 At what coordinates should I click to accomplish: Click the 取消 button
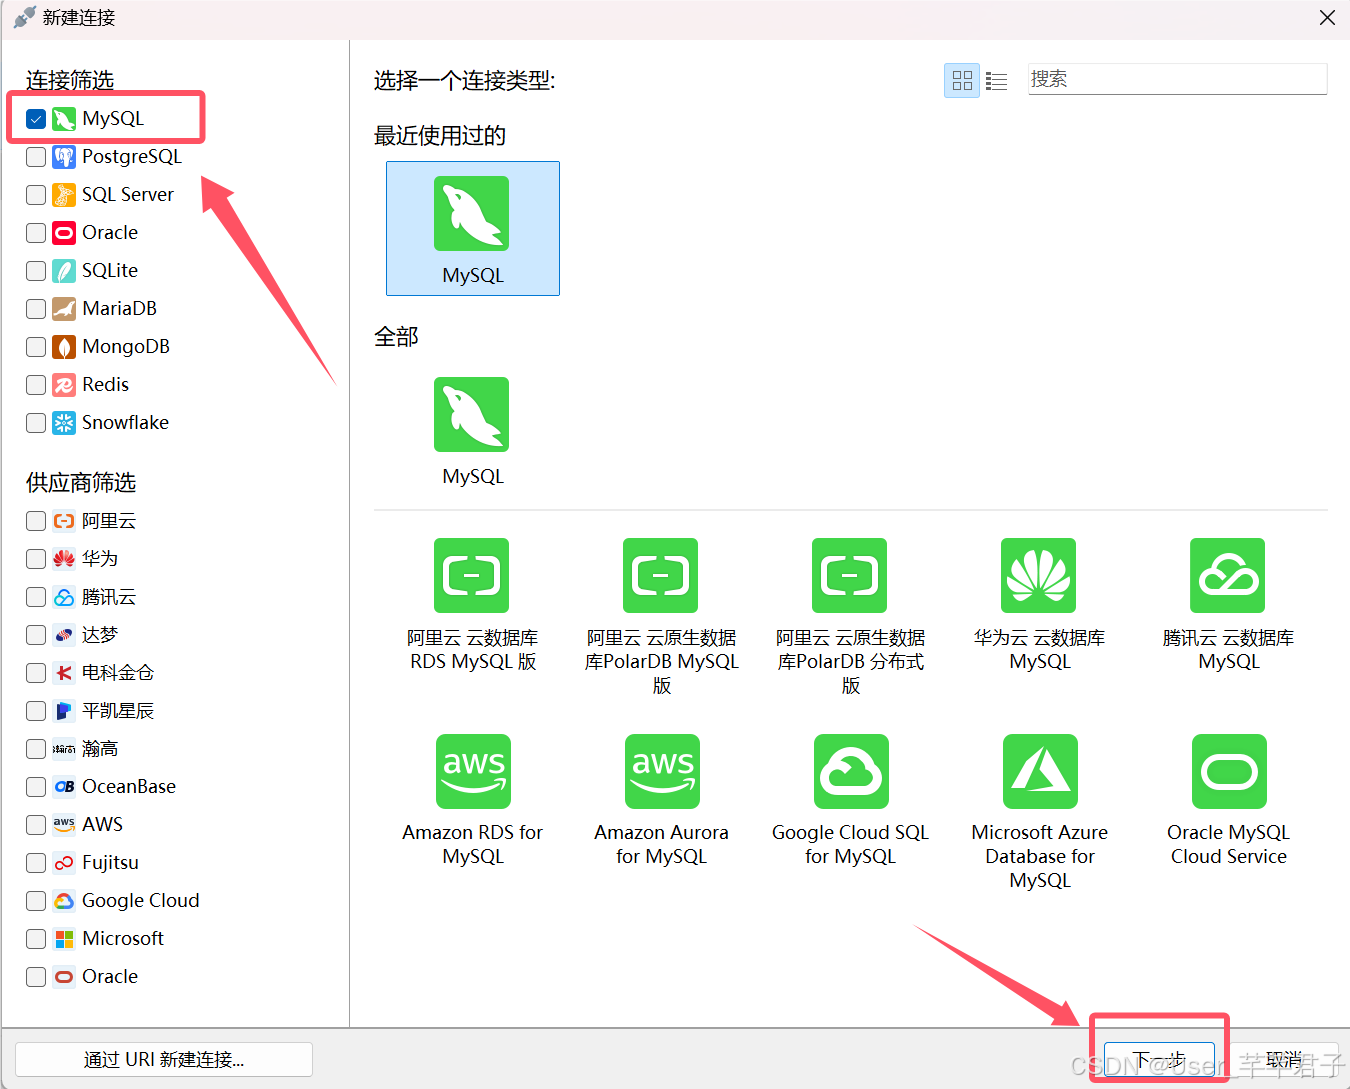1284,1059
